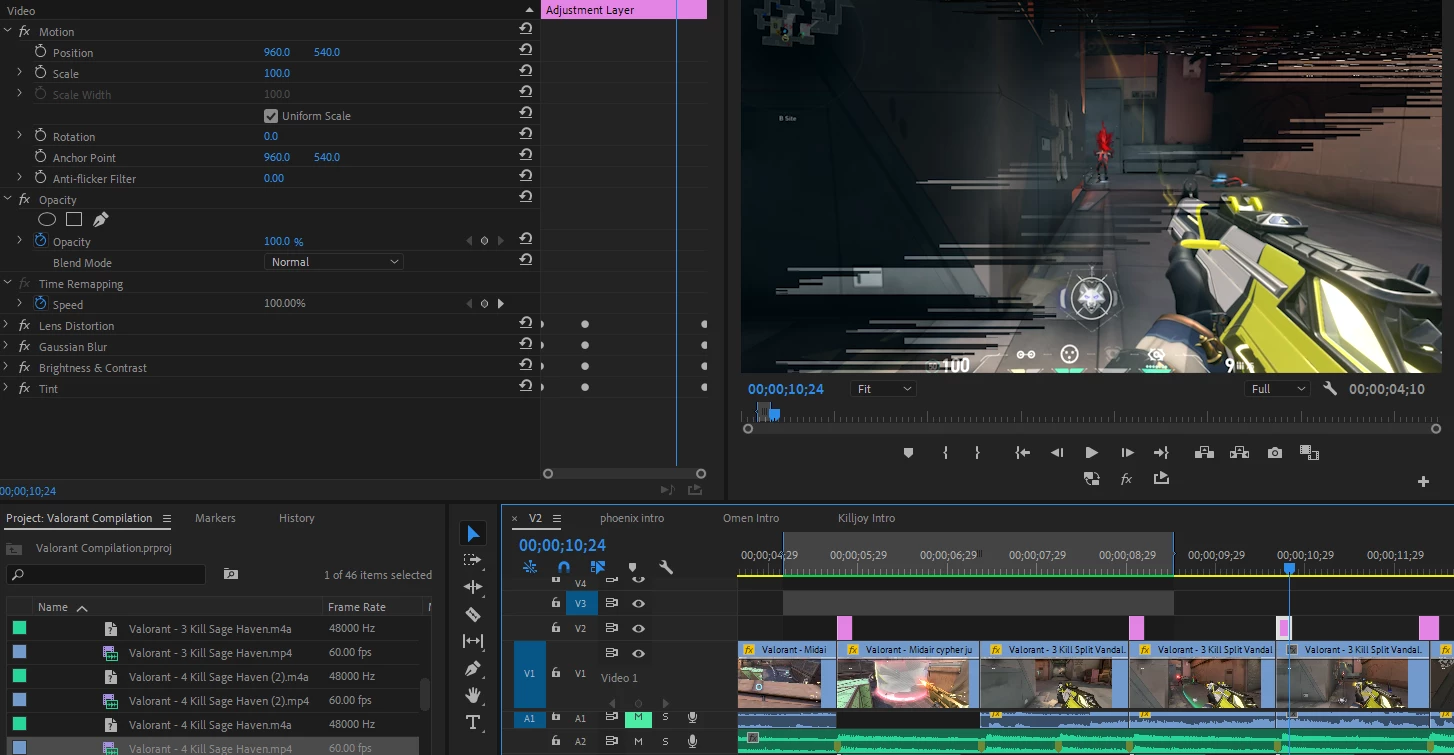Toggle Linked Selection in timeline
This screenshot has height=755, width=1454.
click(597, 567)
